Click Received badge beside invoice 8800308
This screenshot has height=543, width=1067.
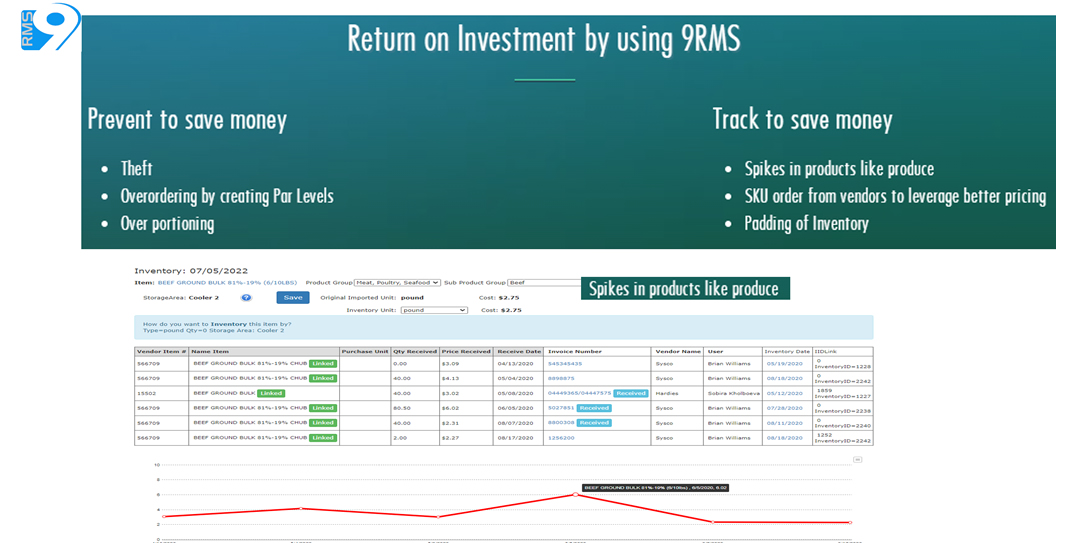(x=593, y=423)
